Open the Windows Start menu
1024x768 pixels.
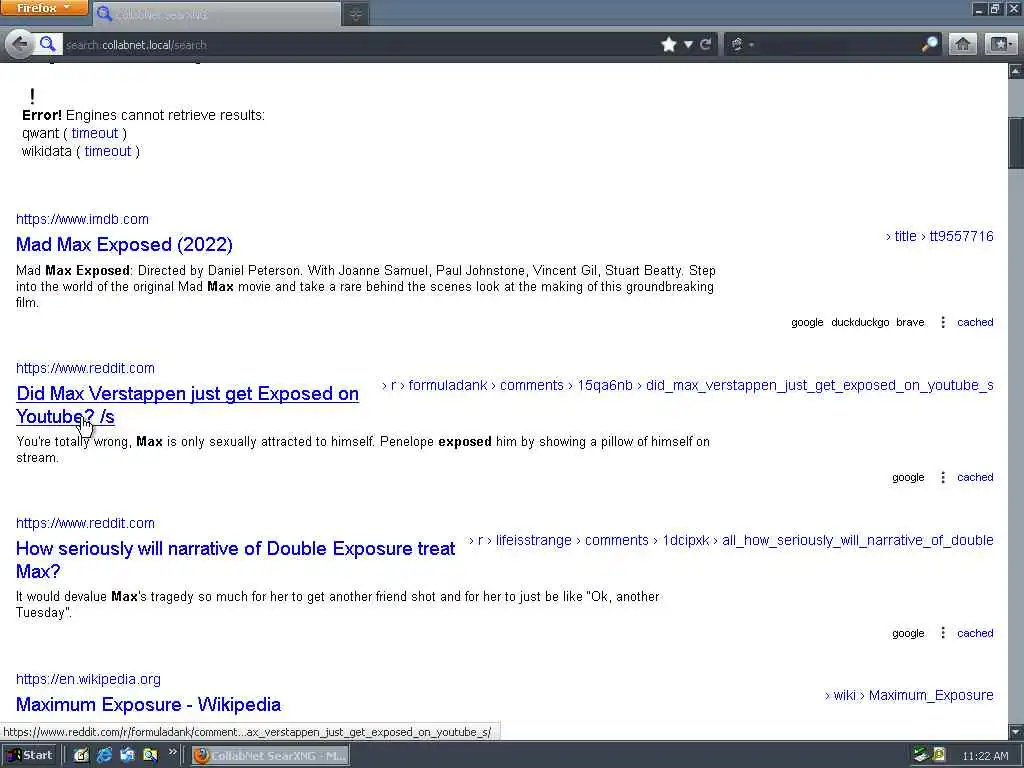coord(29,756)
